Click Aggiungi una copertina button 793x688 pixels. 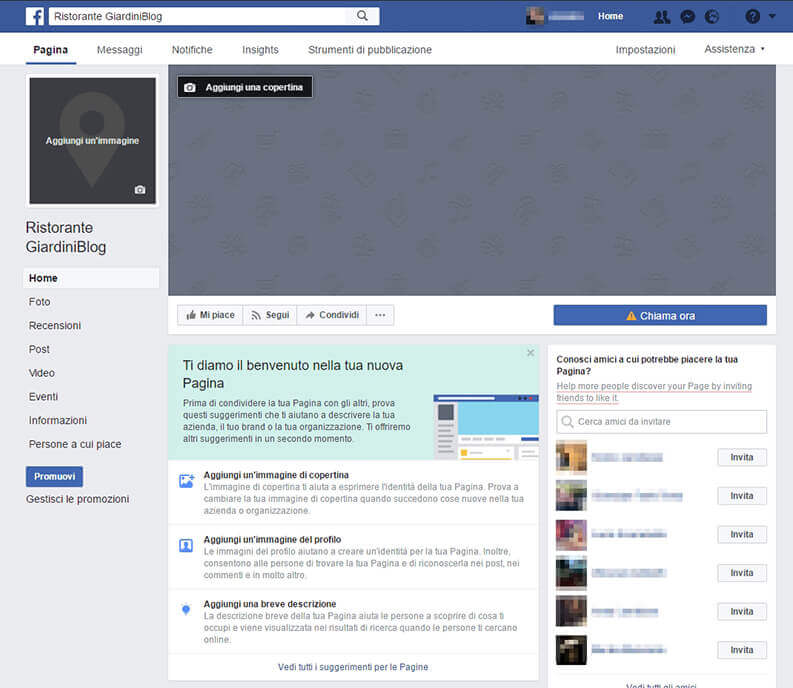pos(245,87)
